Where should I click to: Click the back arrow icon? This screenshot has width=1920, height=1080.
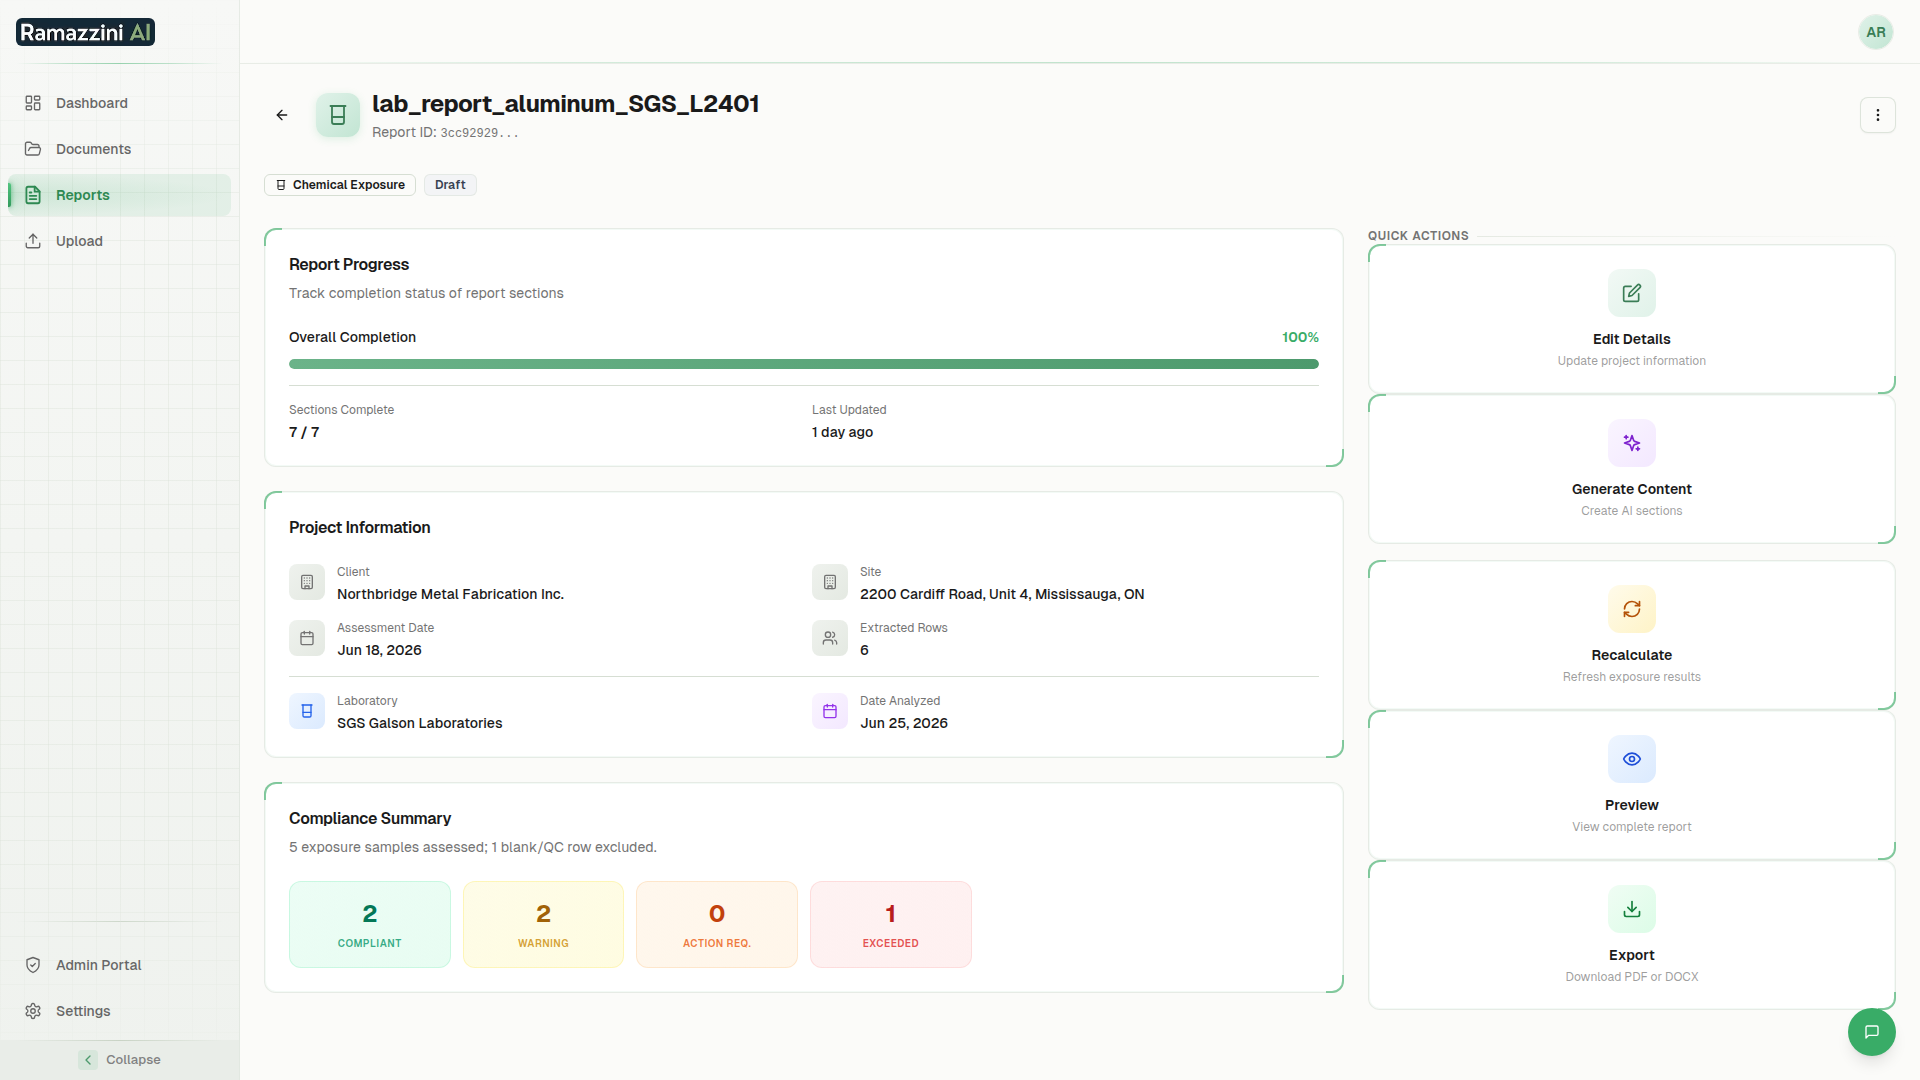point(282,115)
